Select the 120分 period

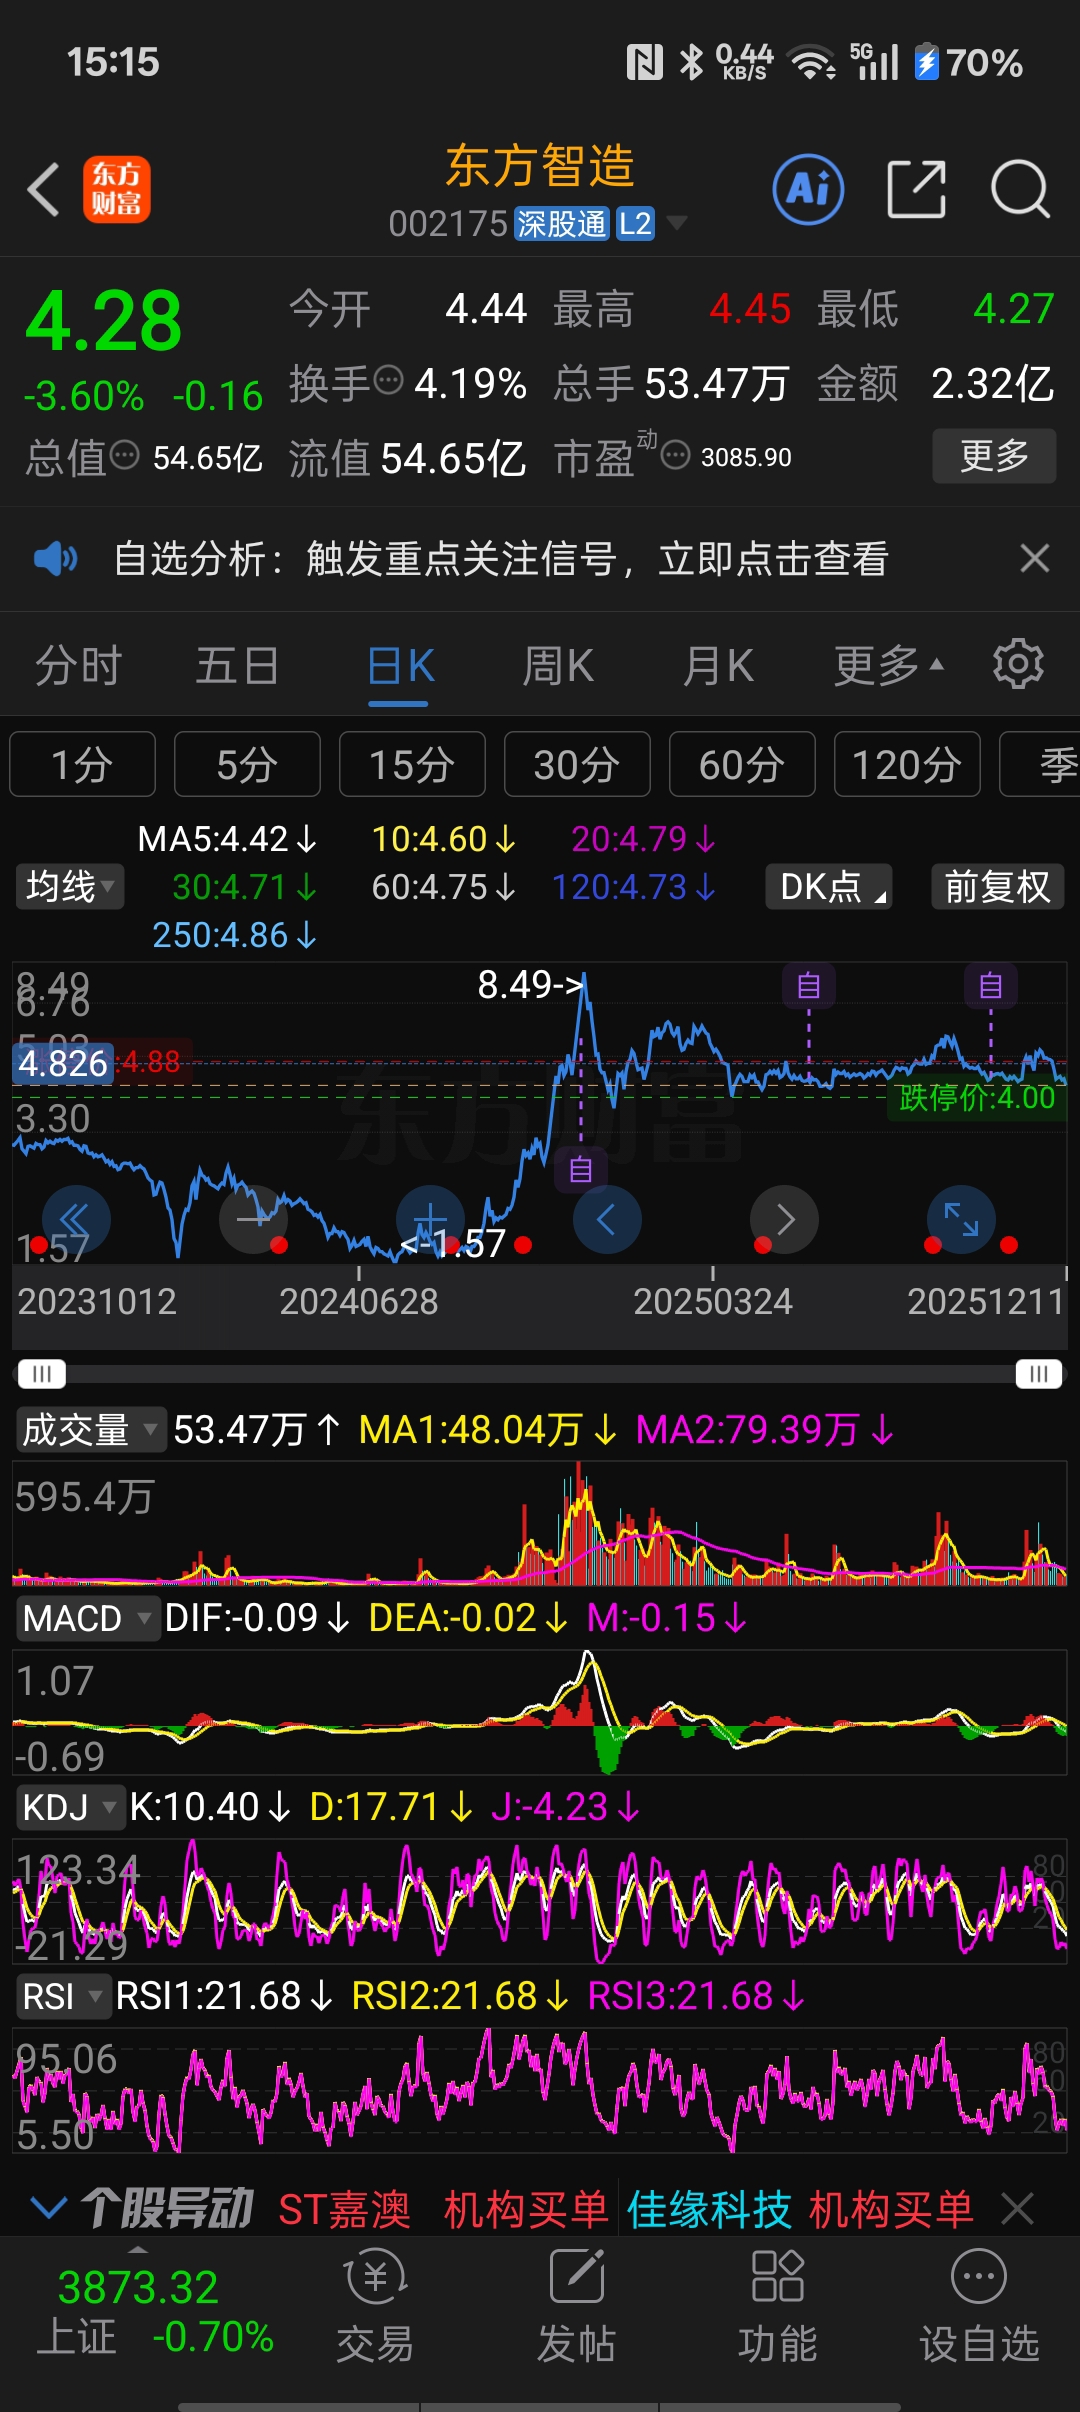(907, 764)
